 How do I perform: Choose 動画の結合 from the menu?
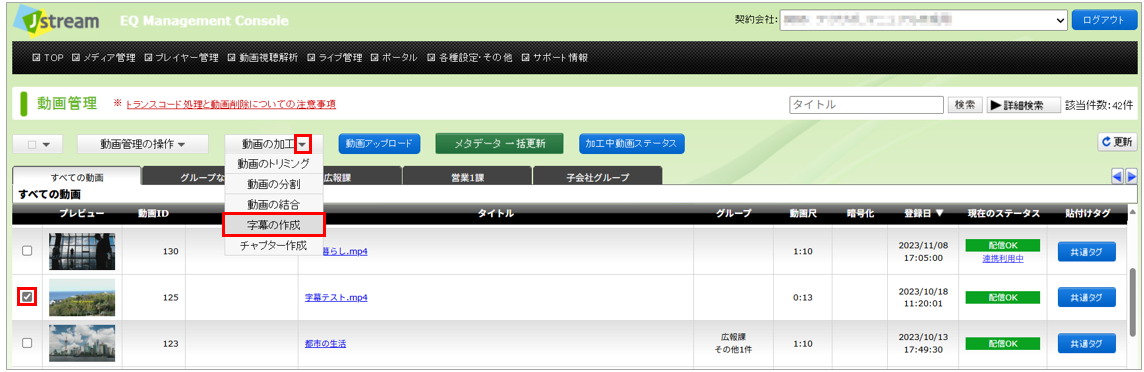(x=274, y=204)
